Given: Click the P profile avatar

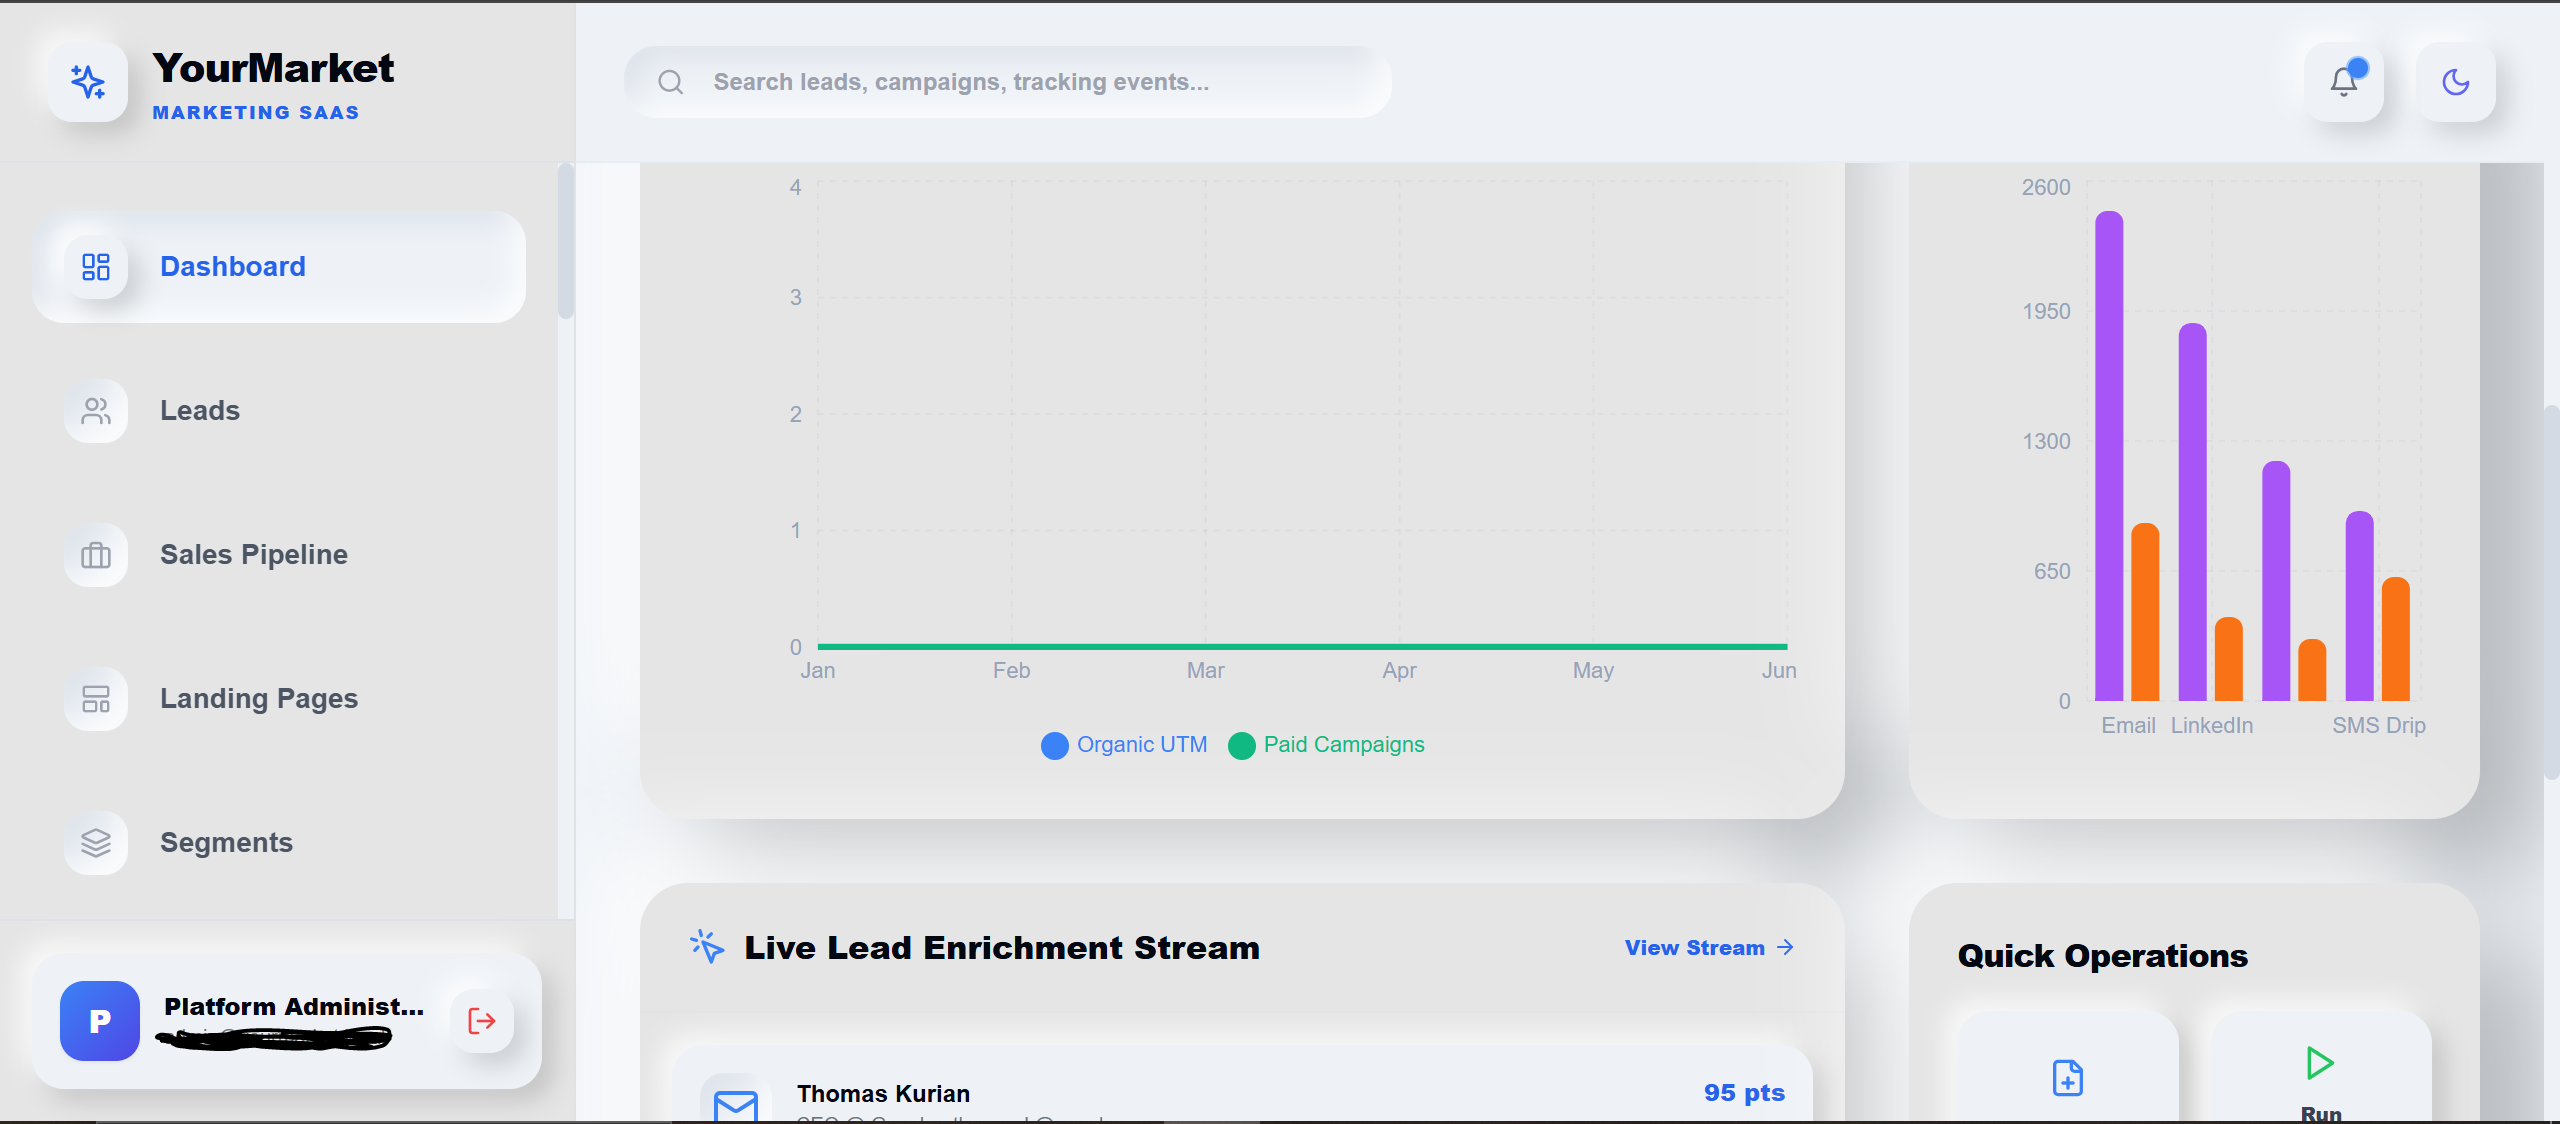Looking at the screenshot, I should click(100, 1021).
